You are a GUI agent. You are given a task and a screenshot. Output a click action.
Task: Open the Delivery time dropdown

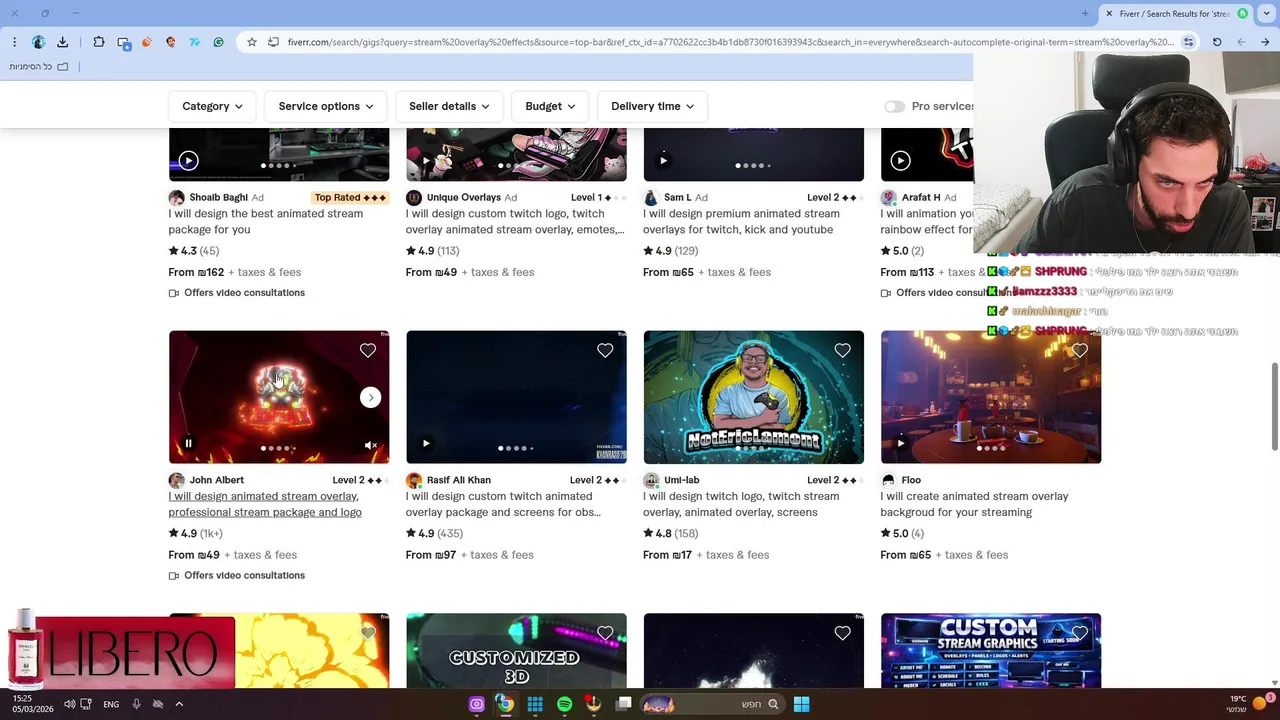652,106
